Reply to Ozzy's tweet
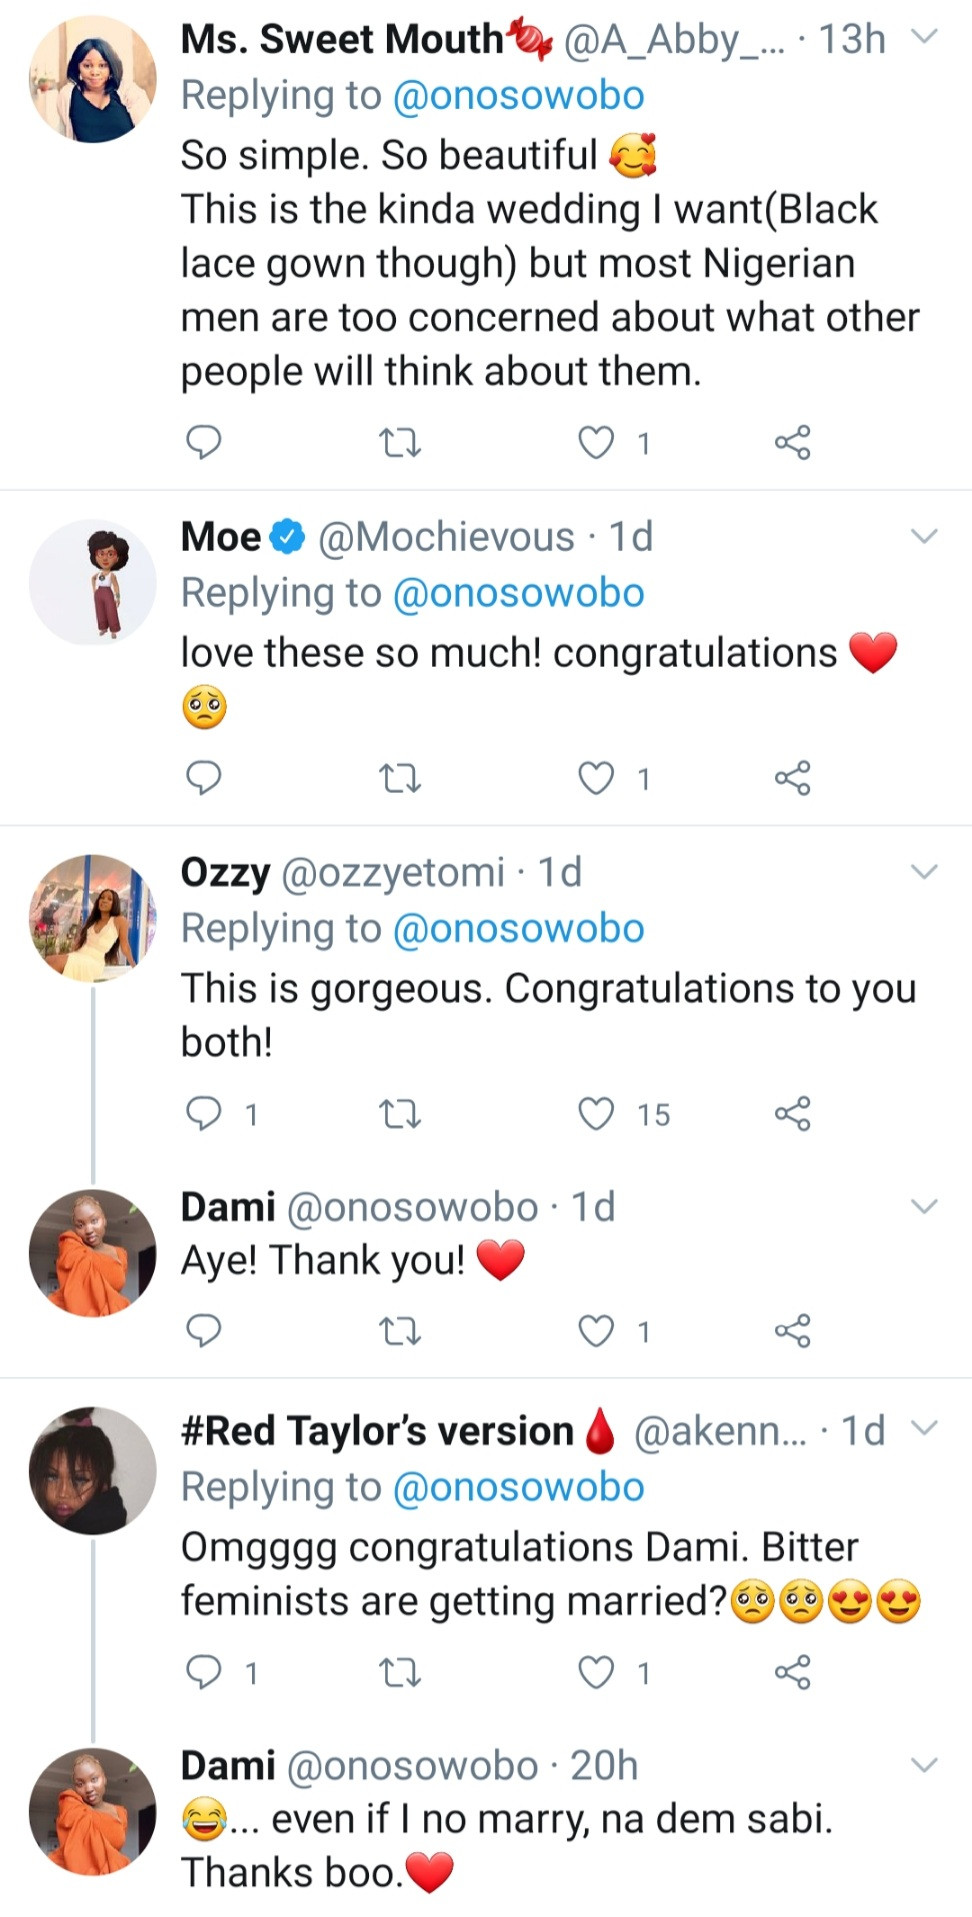The height and width of the screenshot is (1917, 972). 204,1113
